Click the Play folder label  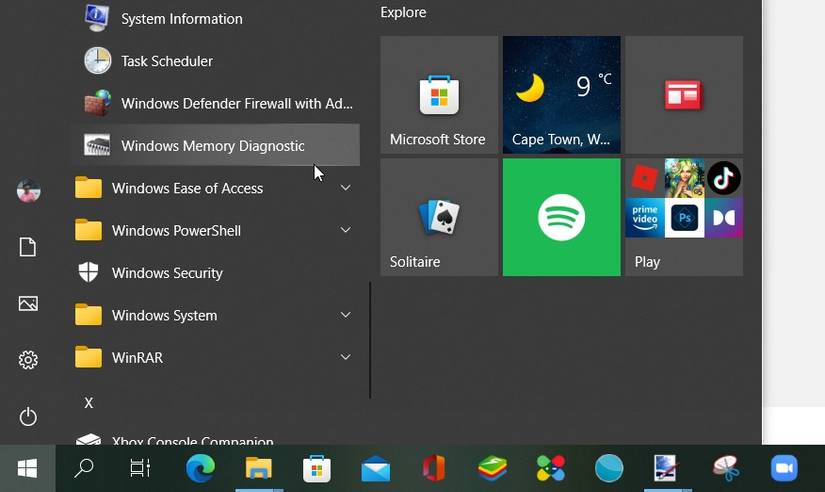coord(647,262)
